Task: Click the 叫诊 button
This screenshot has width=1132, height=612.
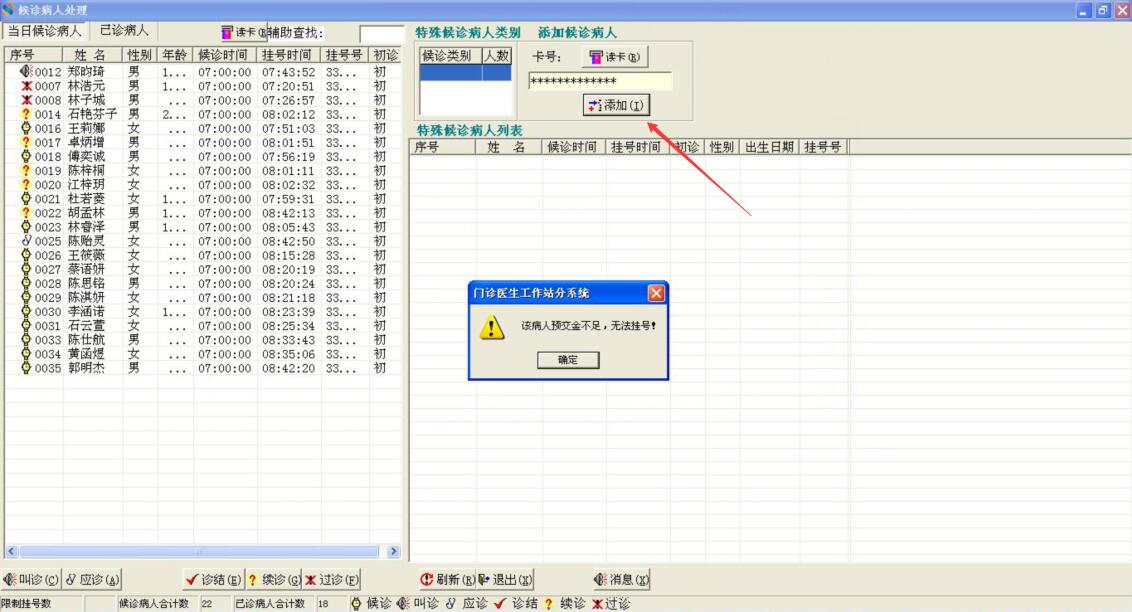Action: pos(31,580)
